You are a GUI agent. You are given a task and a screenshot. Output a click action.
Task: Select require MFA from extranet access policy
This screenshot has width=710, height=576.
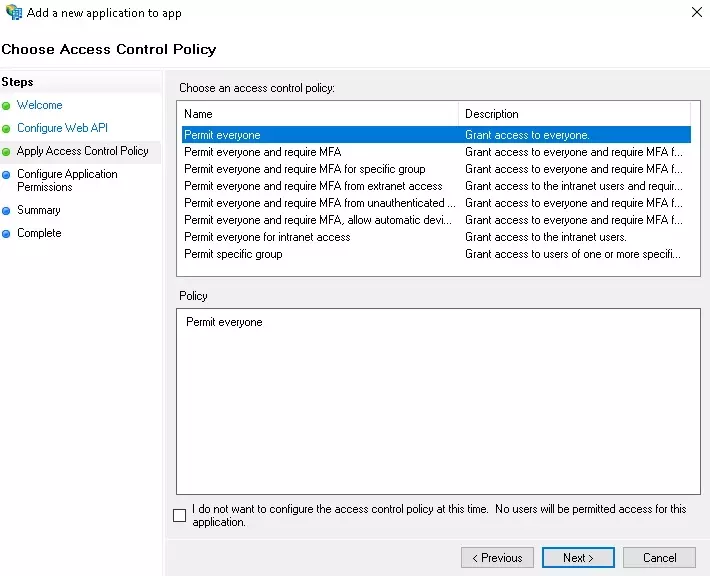coord(437,186)
